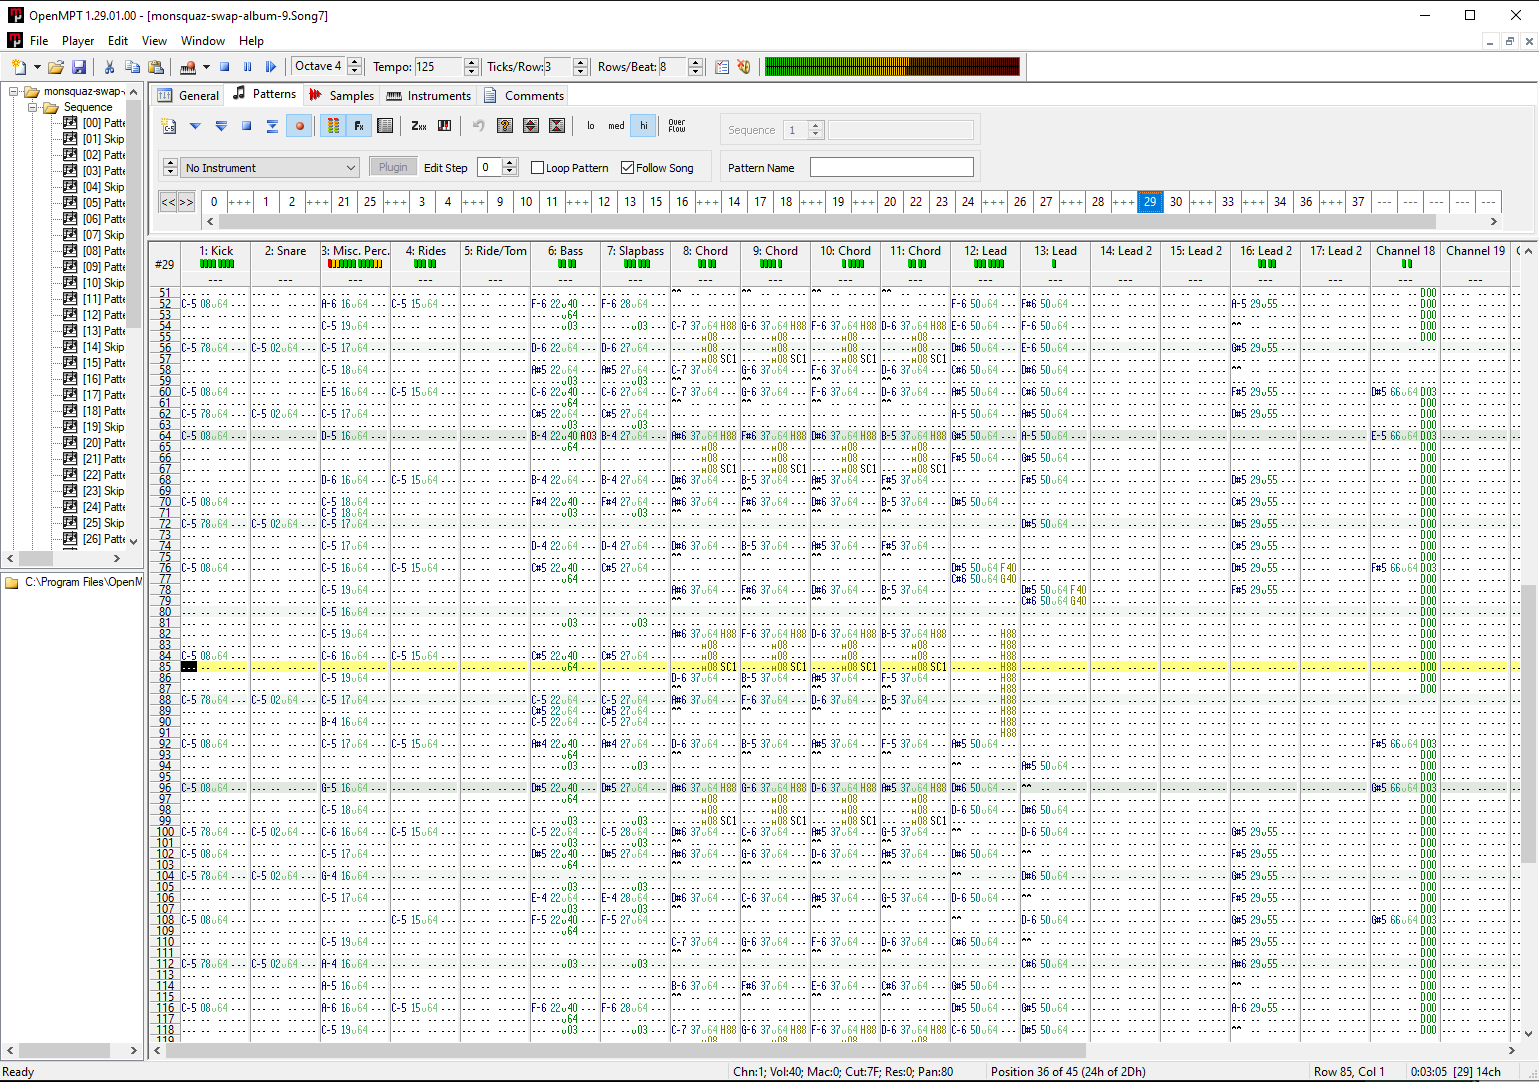This screenshot has height=1082, width=1539.
Task: Uncheck the Follow Song checkbox
Action: click(627, 168)
